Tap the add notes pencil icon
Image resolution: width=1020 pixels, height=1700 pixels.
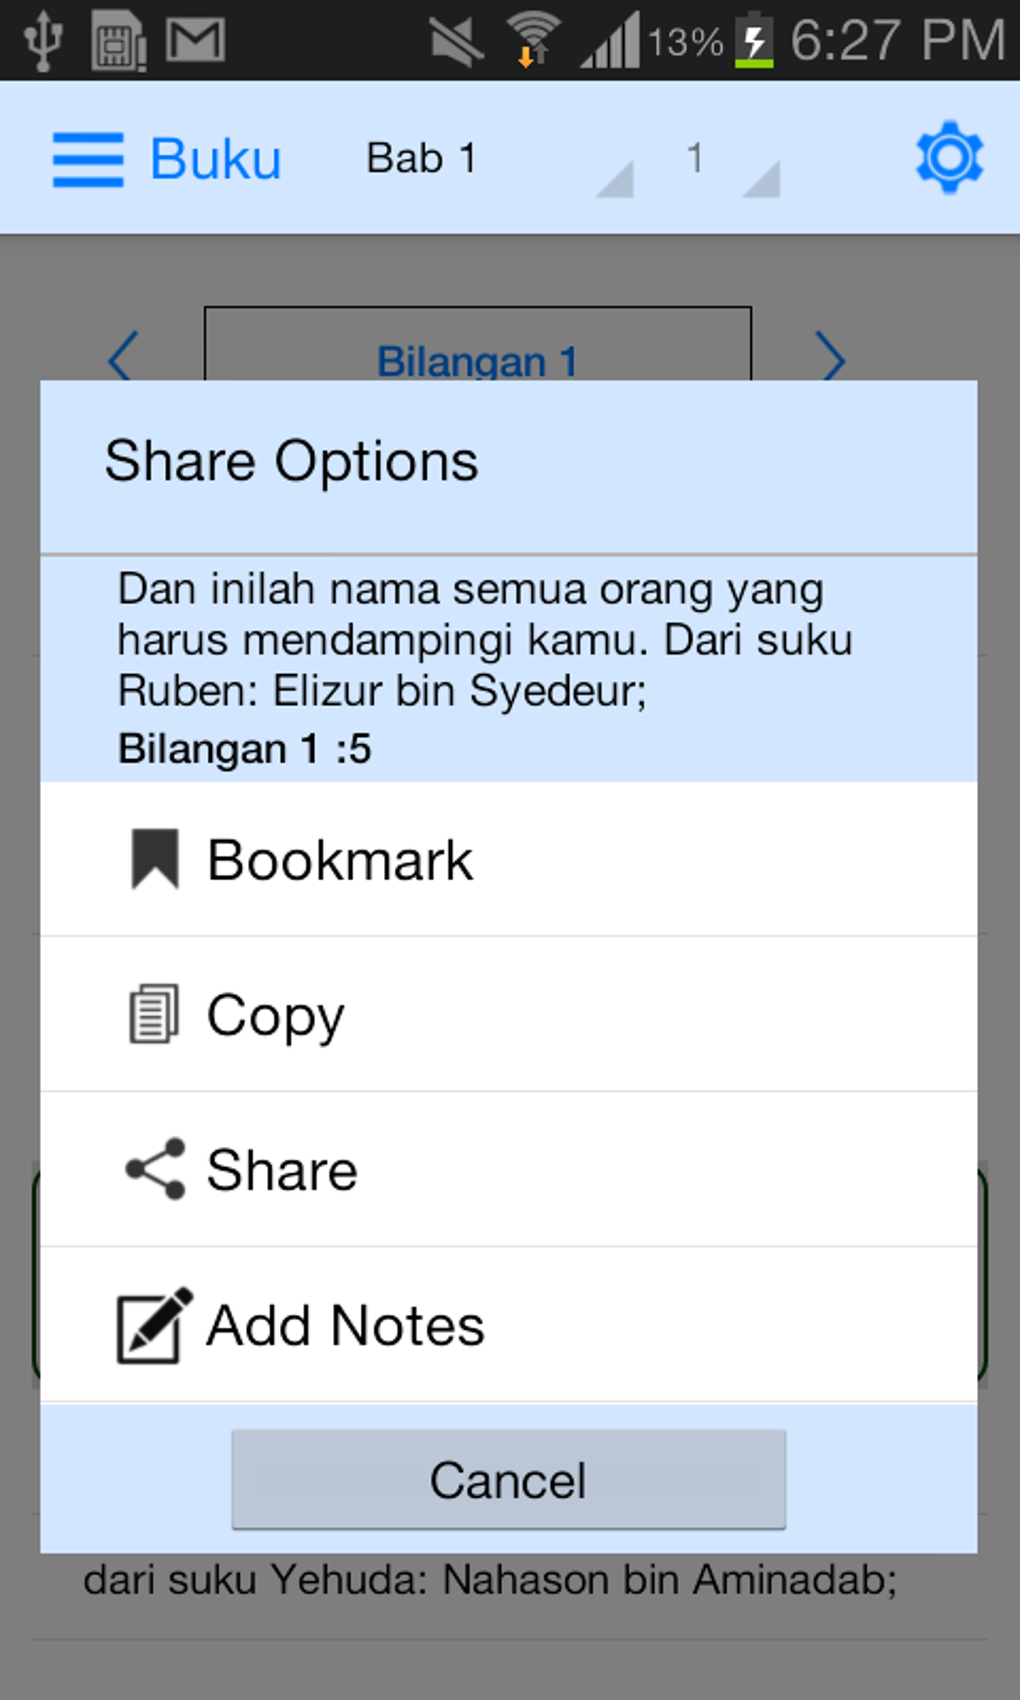[x=153, y=1325]
